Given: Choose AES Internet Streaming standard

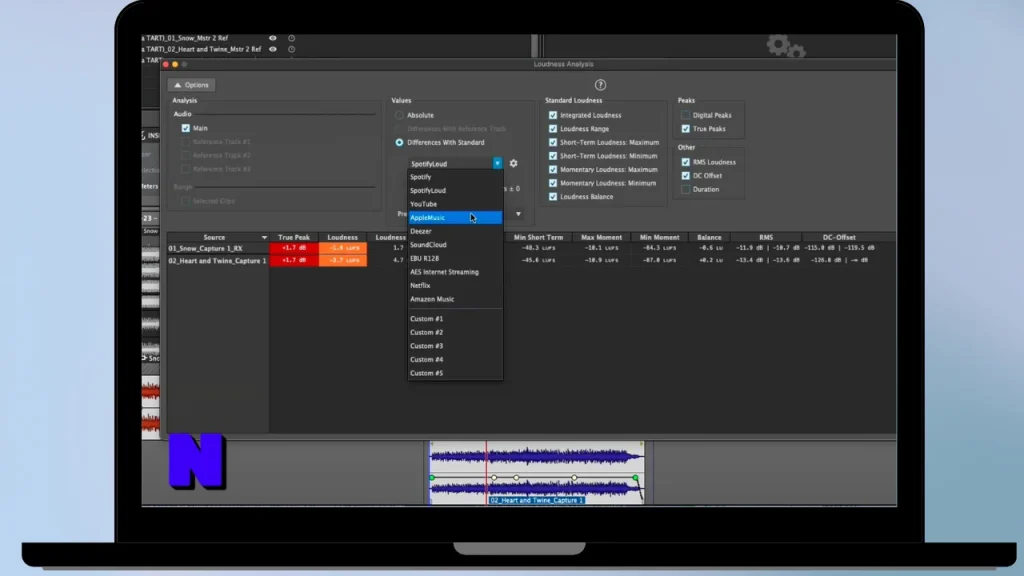Looking at the screenshot, I should [455, 272].
